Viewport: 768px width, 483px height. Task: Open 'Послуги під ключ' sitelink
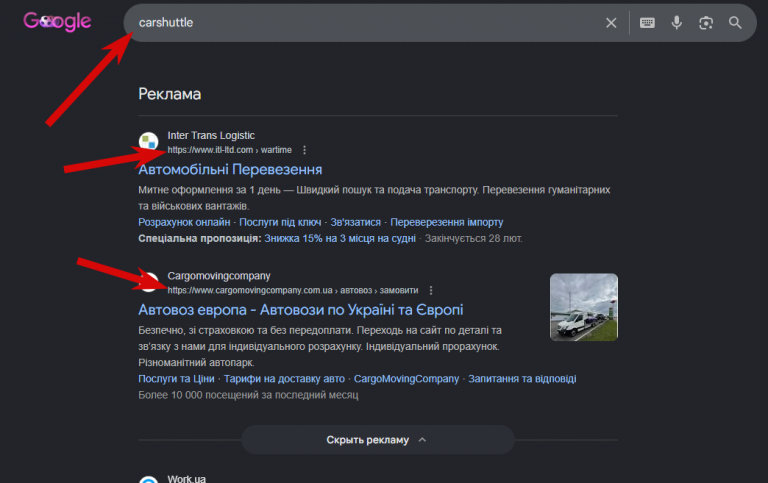coord(280,222)
